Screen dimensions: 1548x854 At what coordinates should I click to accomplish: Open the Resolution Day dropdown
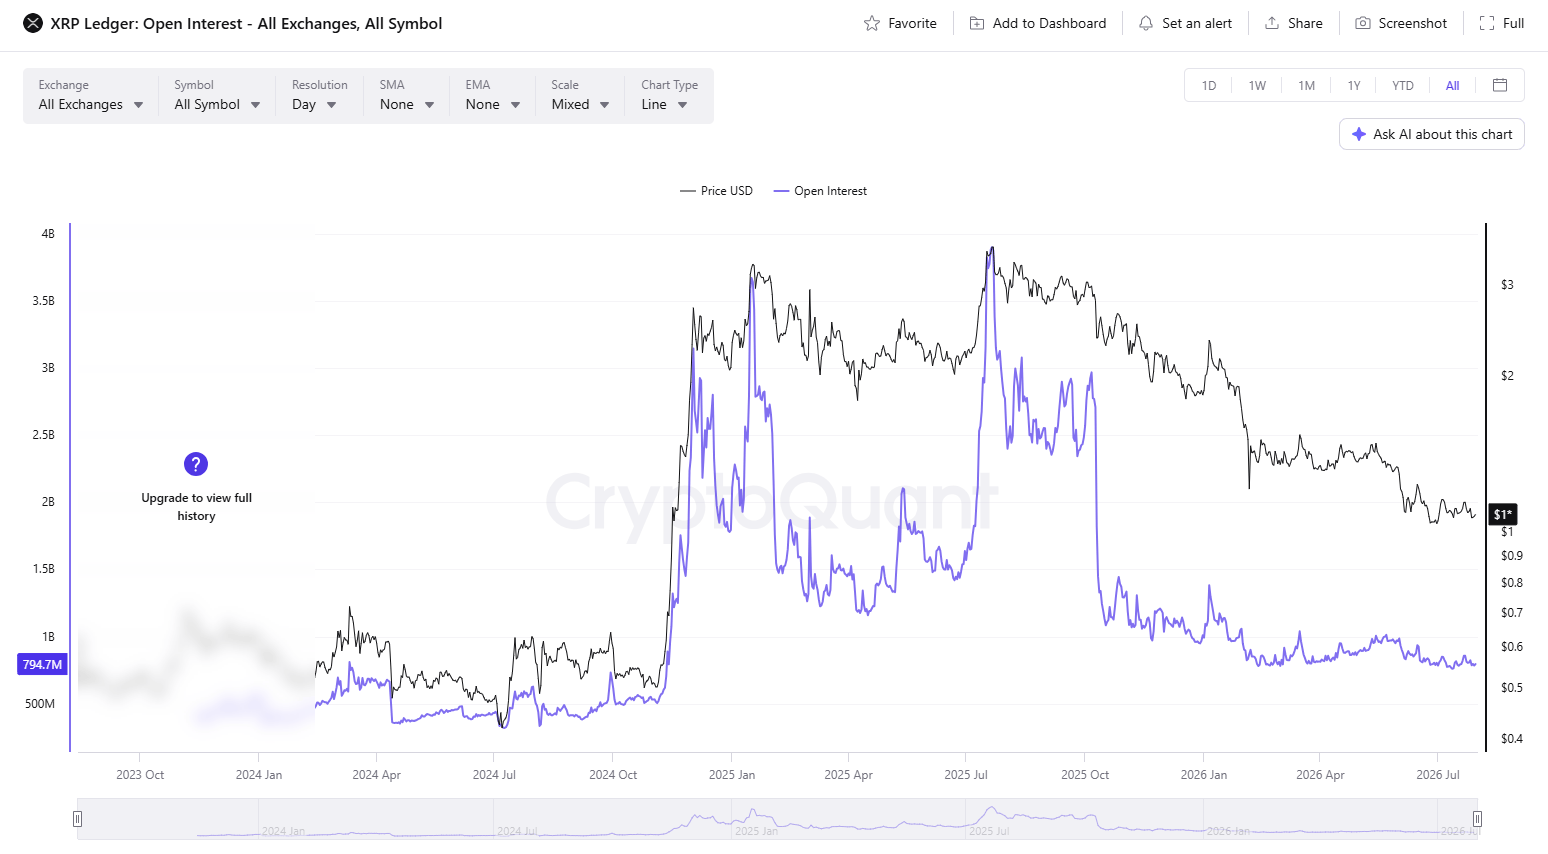tap(320, 96)
